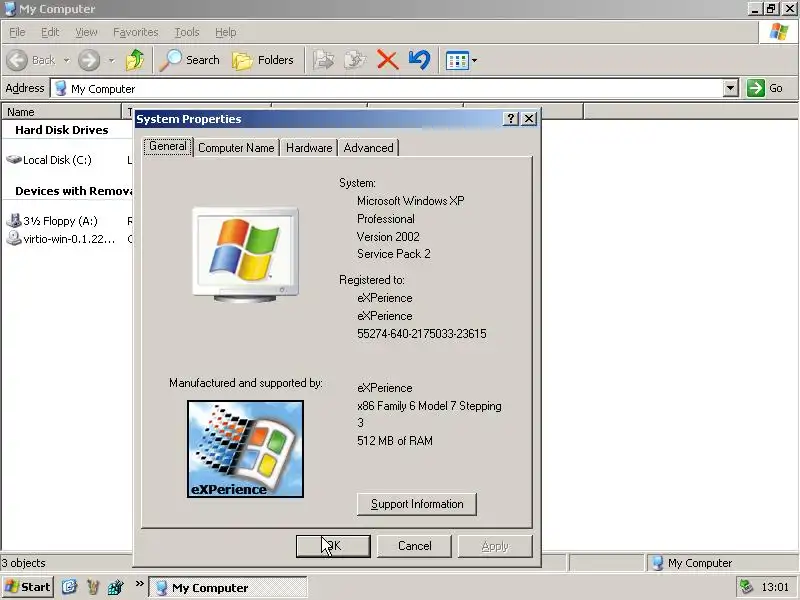Minimize the My Computer window

tap(755, 8)
